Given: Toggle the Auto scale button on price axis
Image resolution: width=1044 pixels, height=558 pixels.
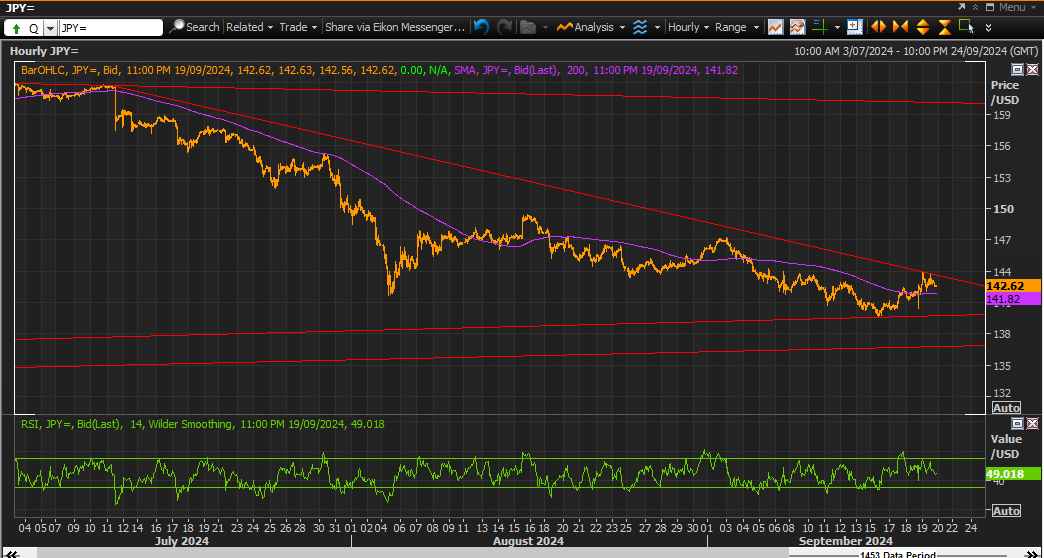Looking at the screenshot, I should pyautogui.click(x=1006, y=408).
